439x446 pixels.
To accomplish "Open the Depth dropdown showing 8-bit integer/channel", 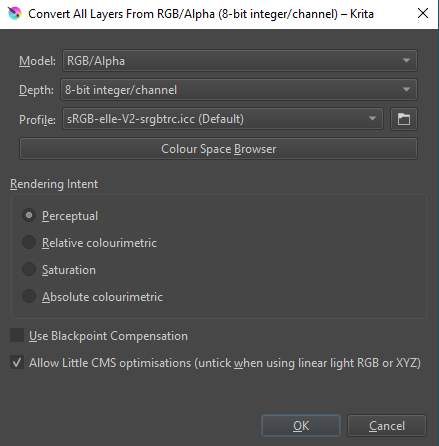I will pos(239,90).
